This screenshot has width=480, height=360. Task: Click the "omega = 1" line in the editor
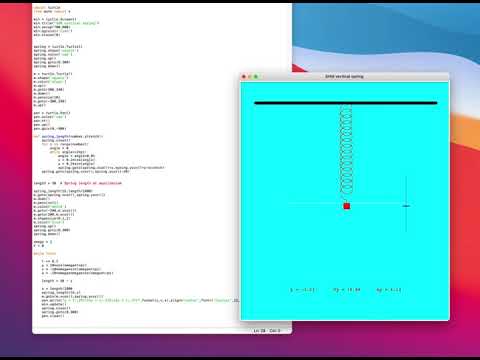43,242
